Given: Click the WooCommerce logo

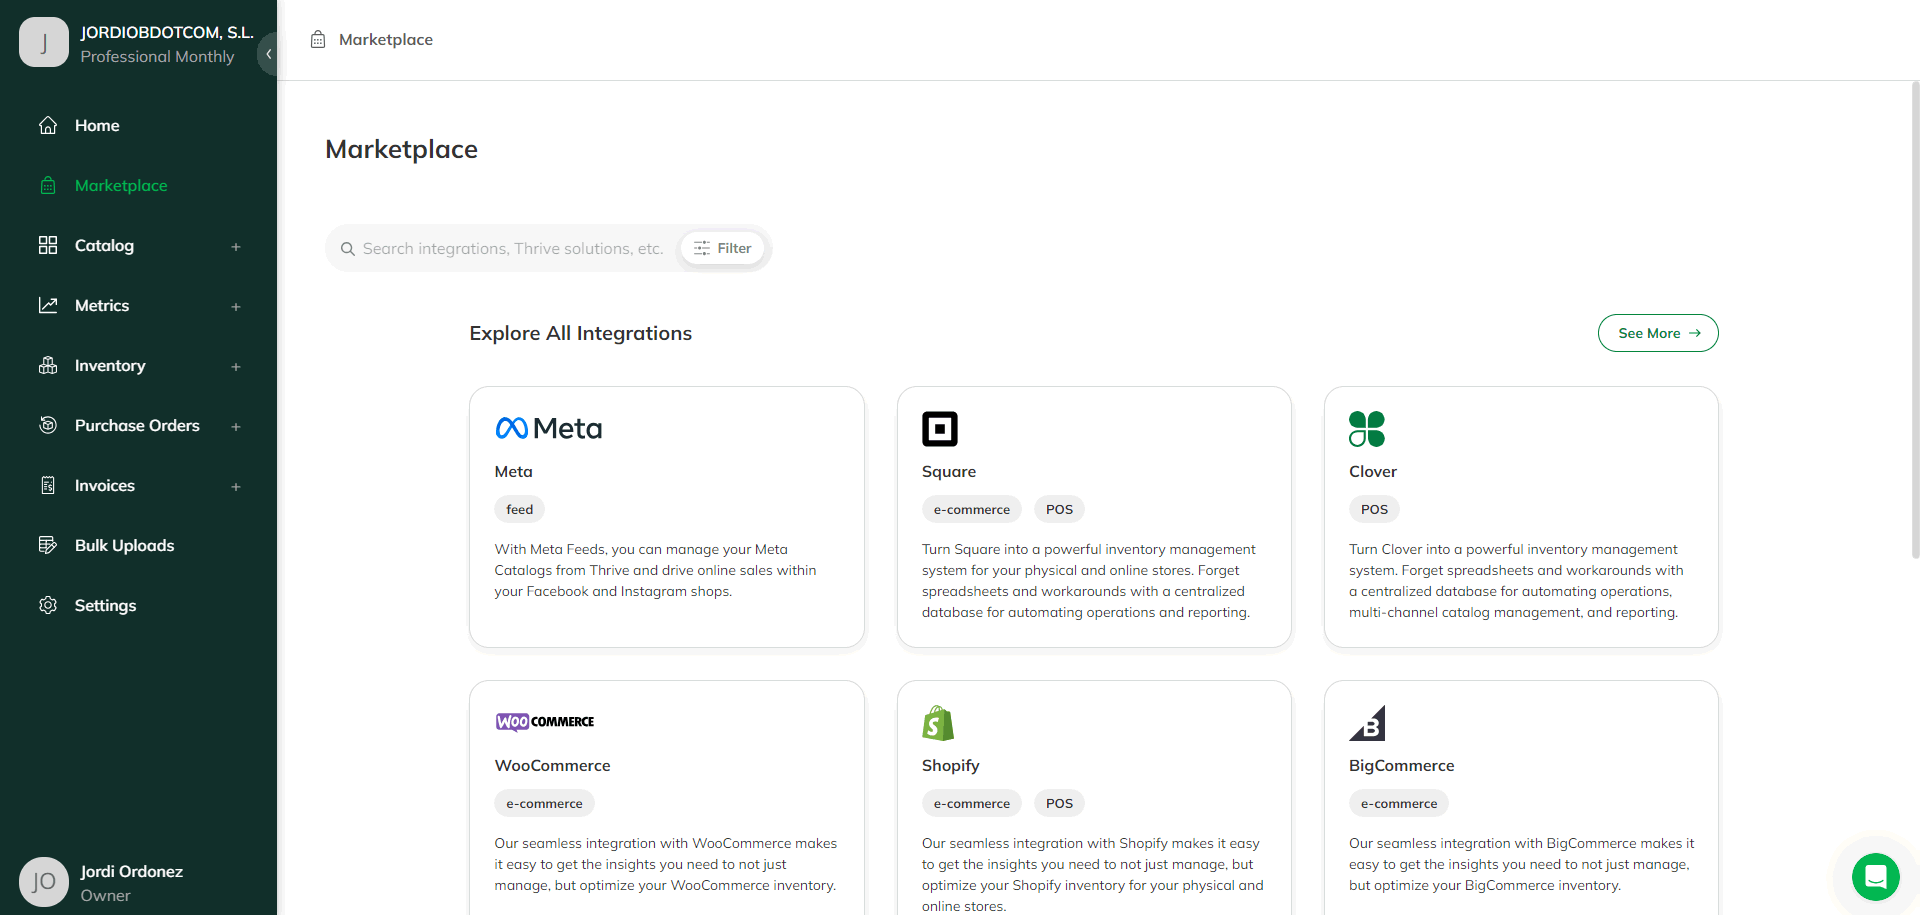Looking at the screenshot, I should point(545,722).
